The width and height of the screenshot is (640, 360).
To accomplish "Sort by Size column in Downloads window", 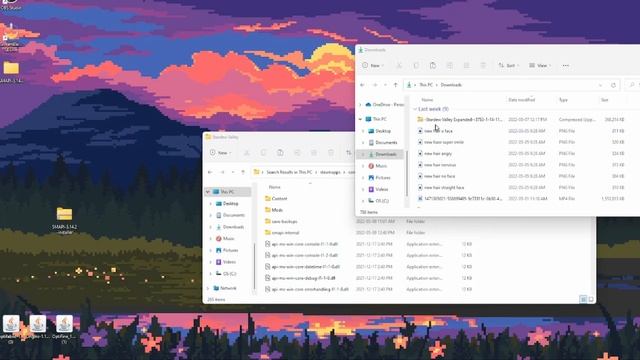I will coord(604,100).
